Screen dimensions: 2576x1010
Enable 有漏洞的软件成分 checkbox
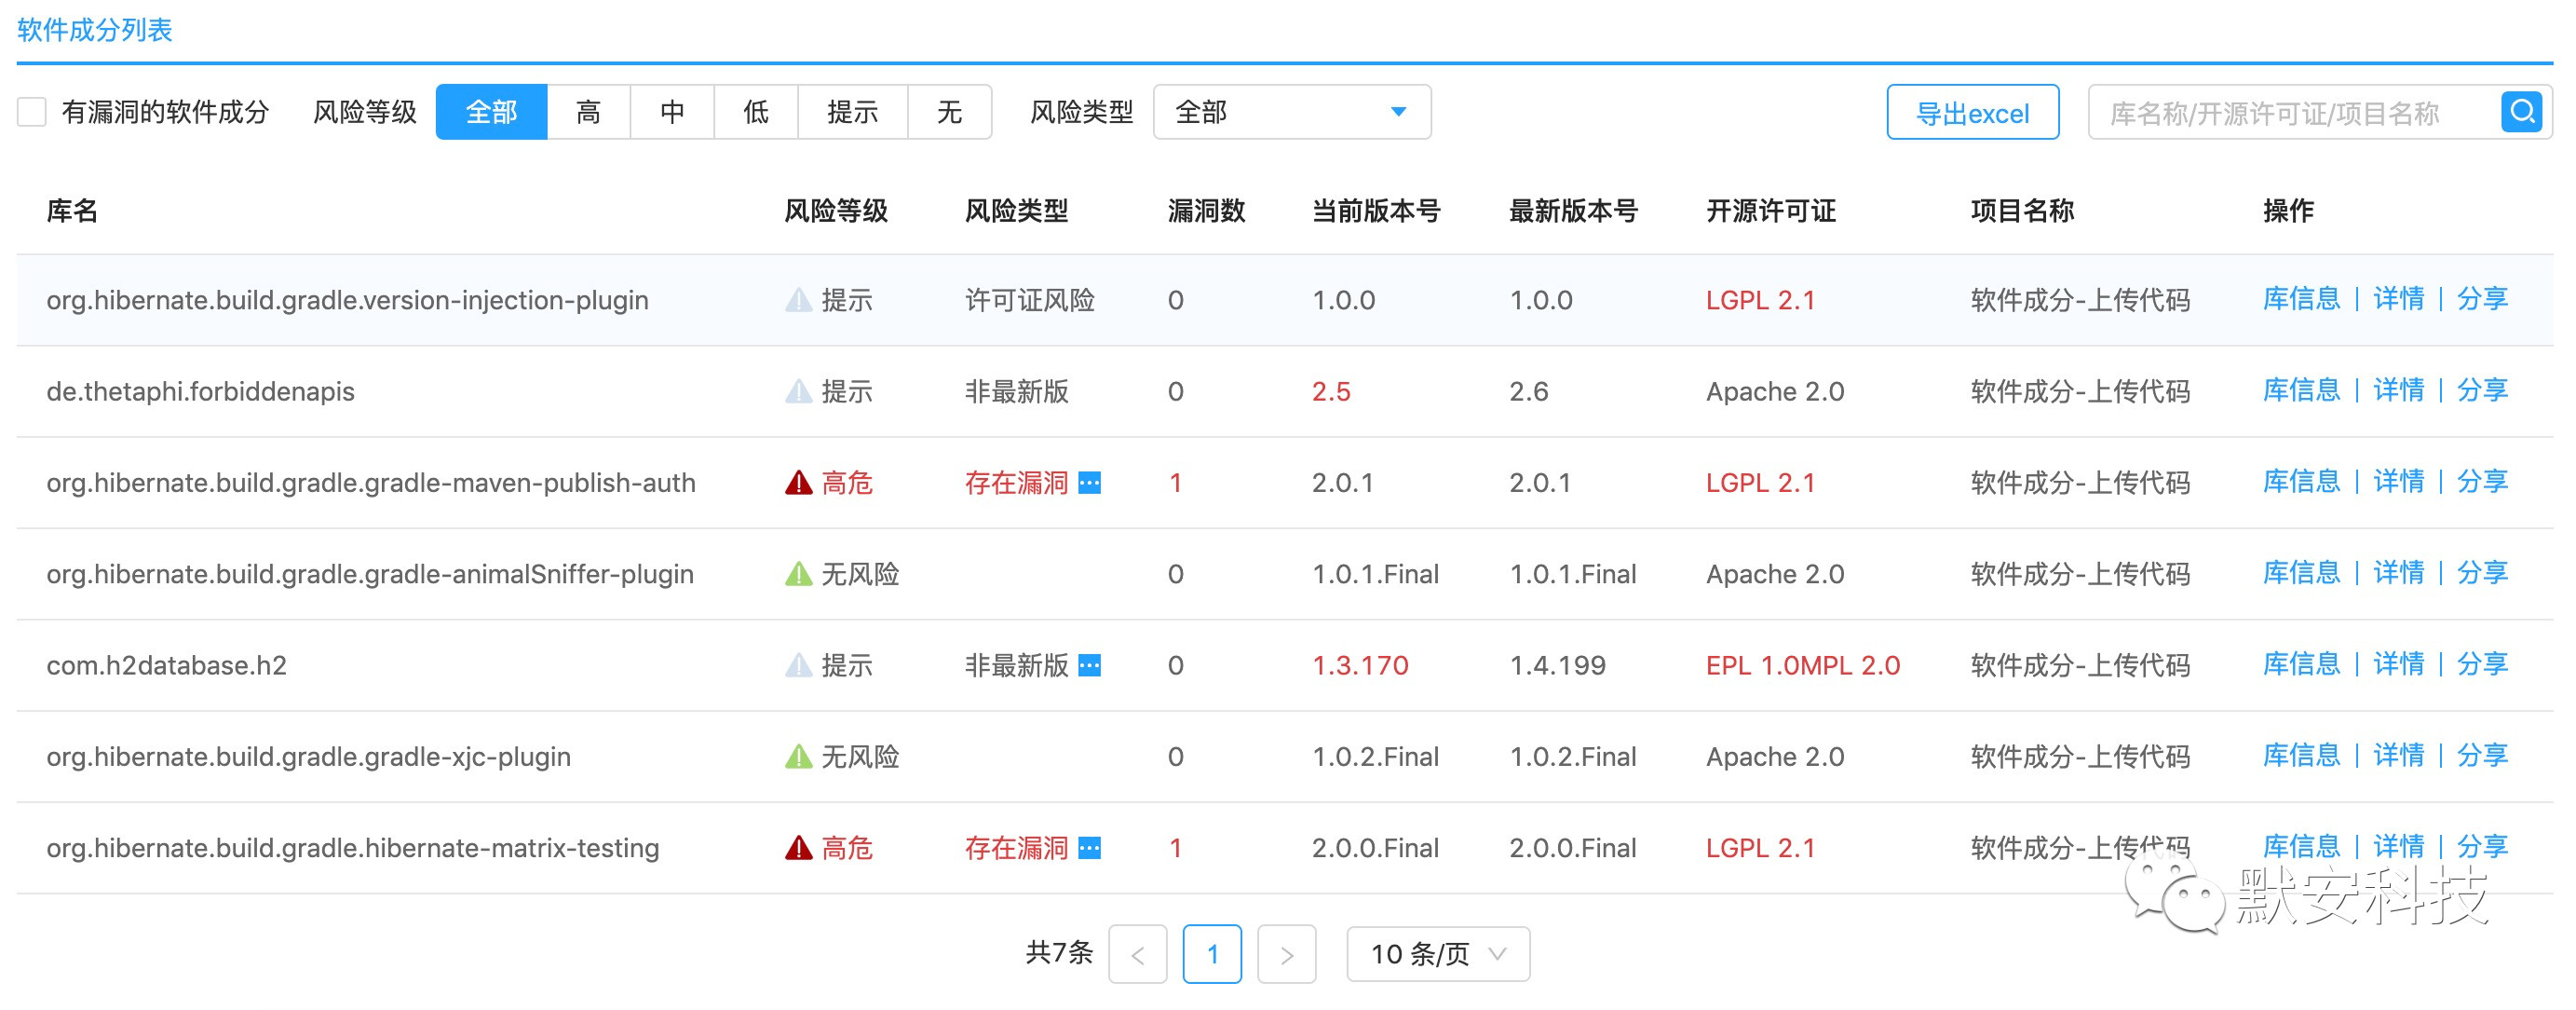click(32, 112)
